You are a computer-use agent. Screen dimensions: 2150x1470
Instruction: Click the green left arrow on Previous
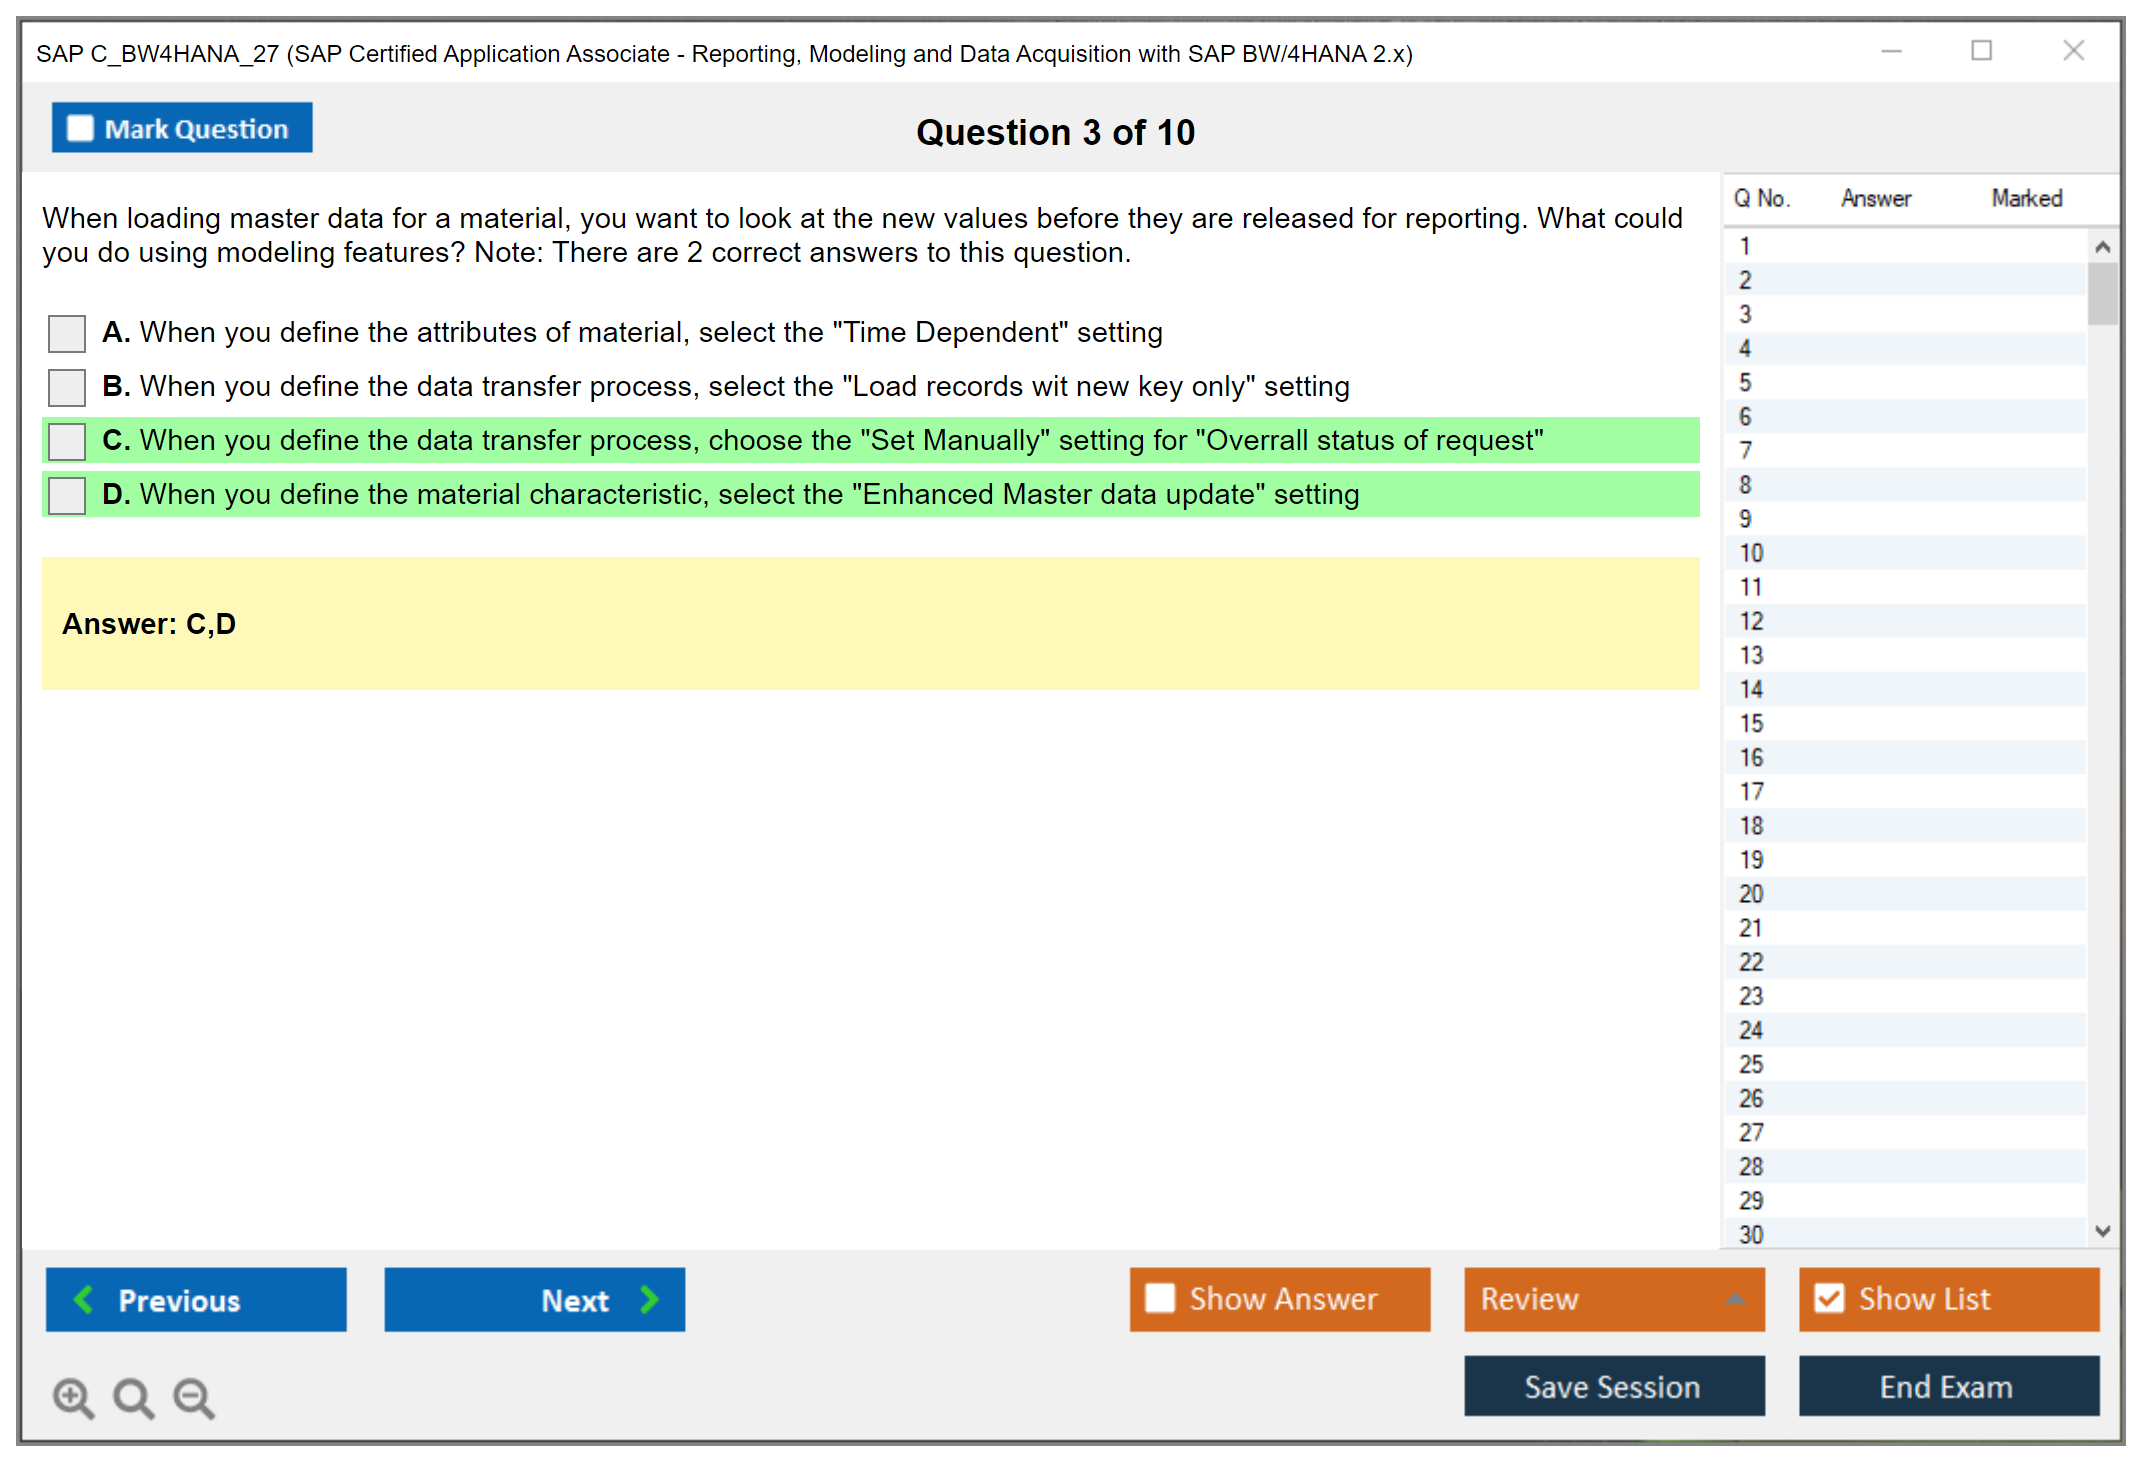coord(84,1299)
